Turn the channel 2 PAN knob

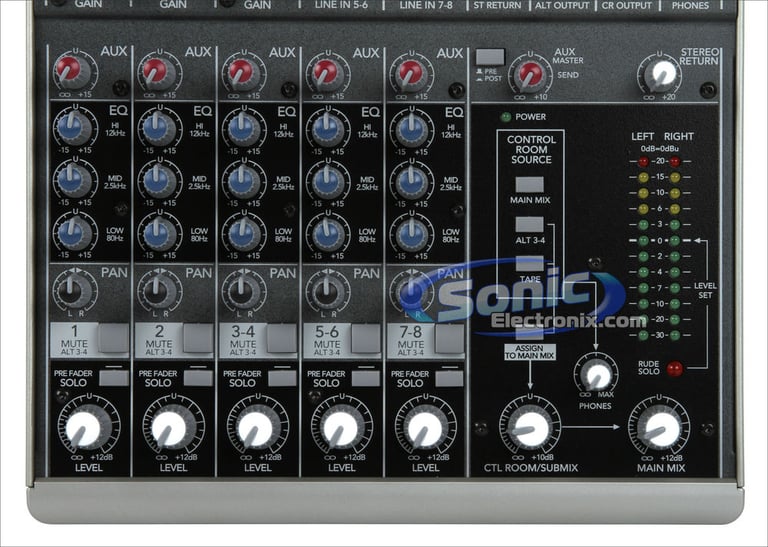point(158,291)
